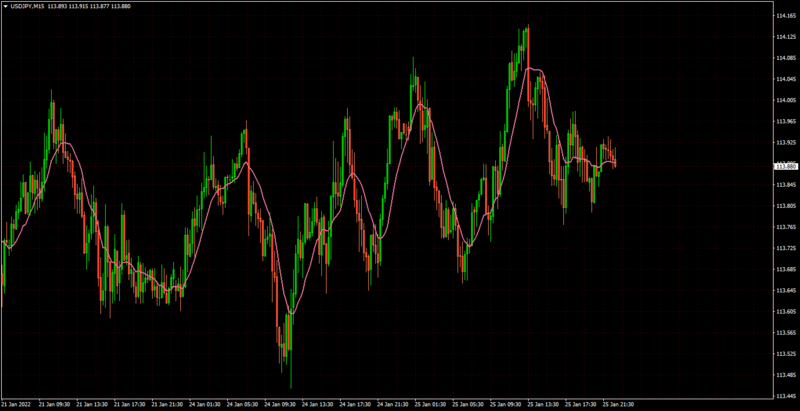Click the 113.805 price axis label

pos(785,206)
